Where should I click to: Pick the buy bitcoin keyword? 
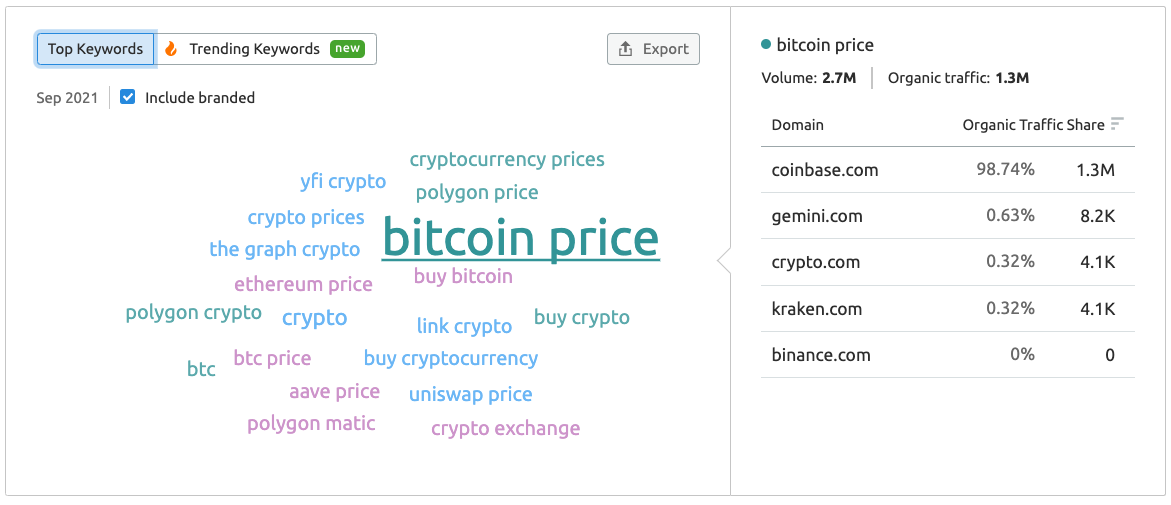(x=463, y=276)
